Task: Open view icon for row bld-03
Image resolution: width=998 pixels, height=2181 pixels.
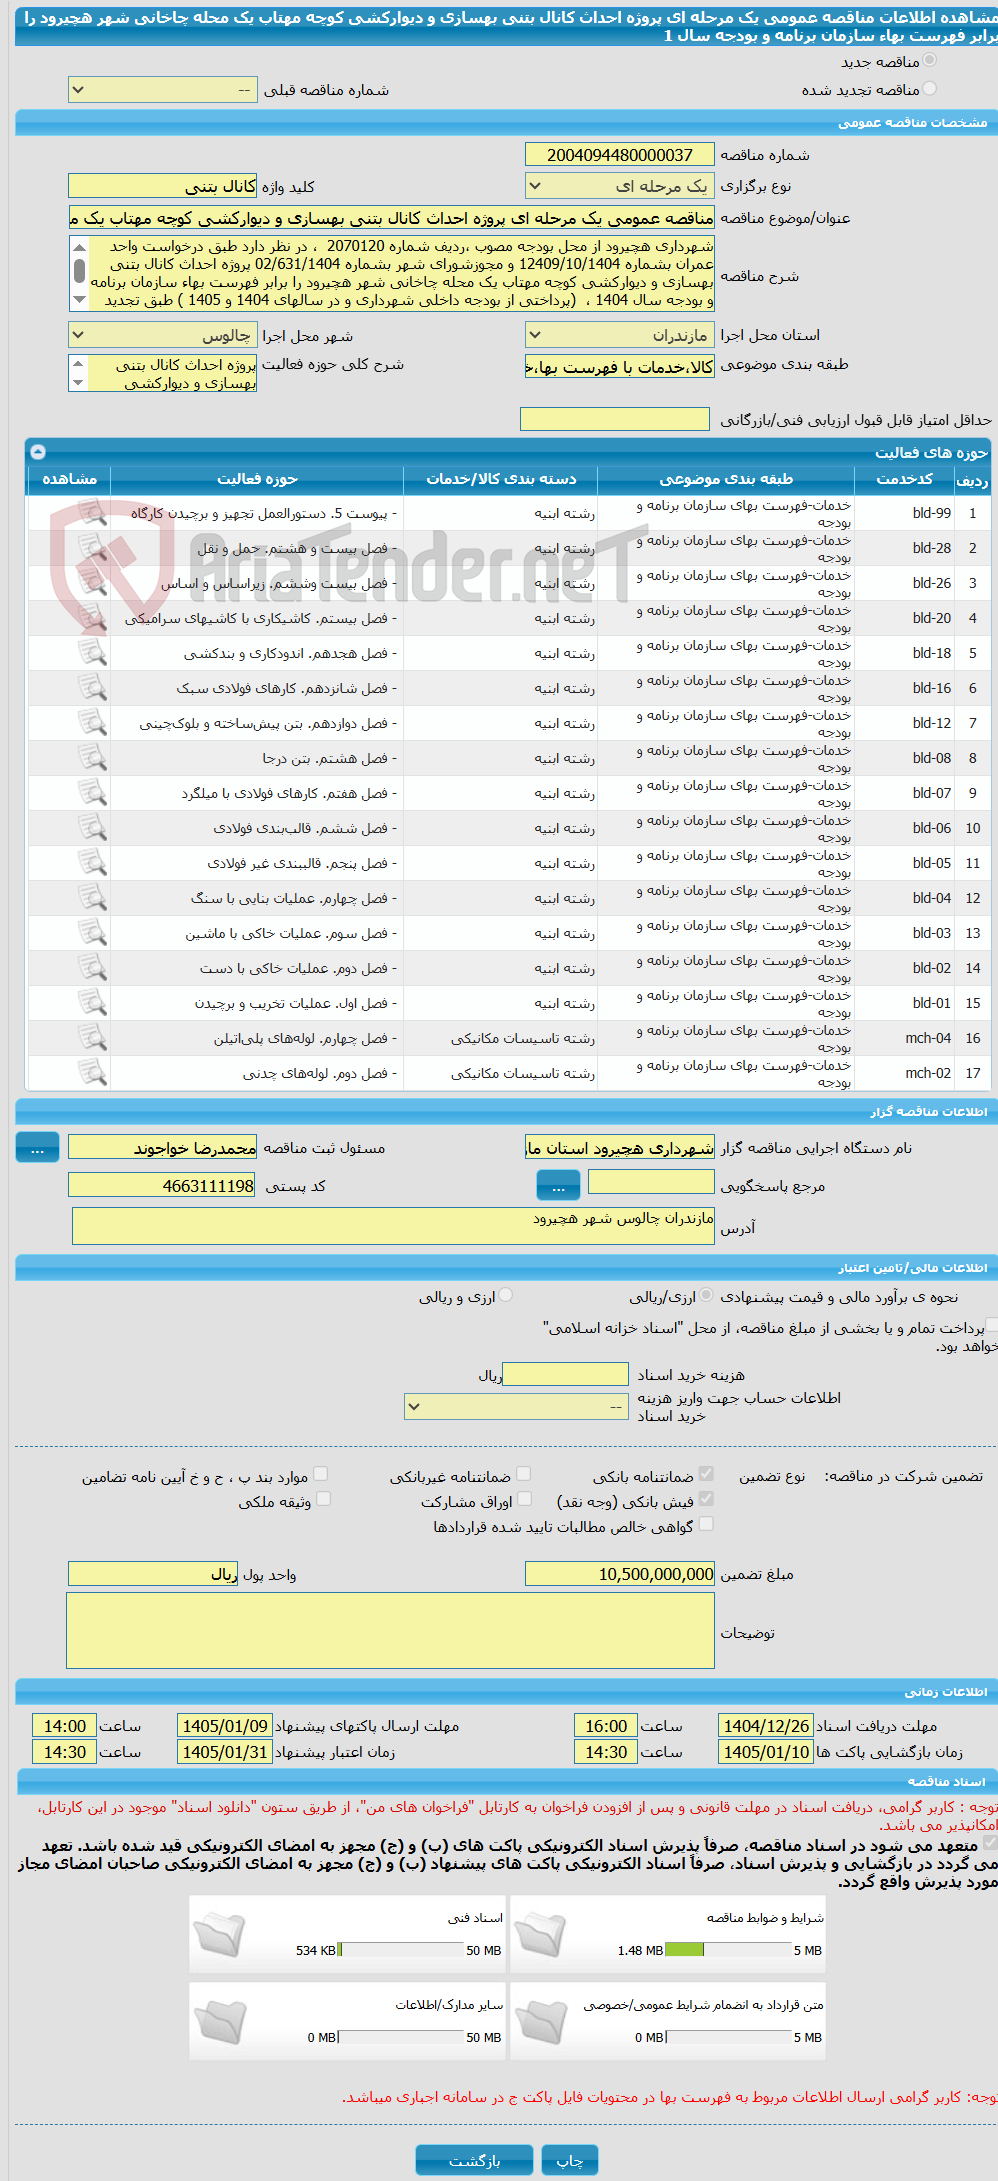Action: click(92, 933)
